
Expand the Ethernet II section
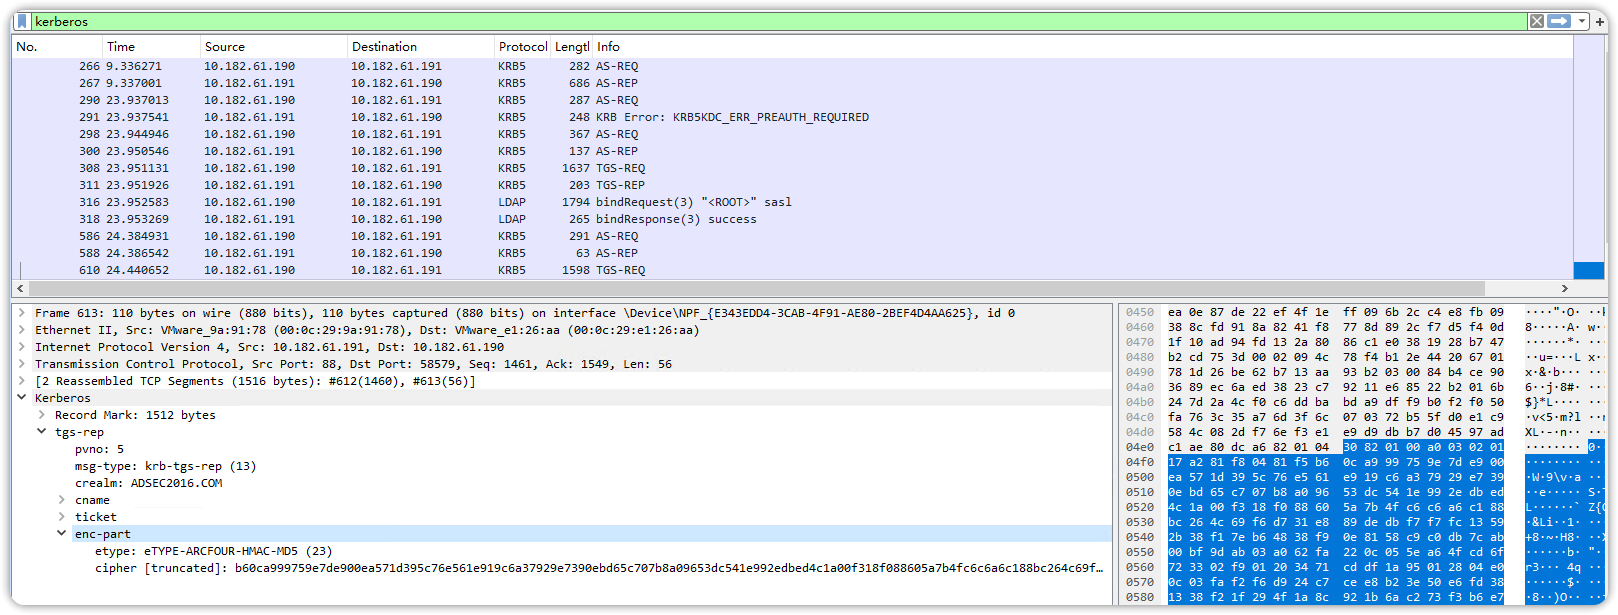(21, 330)
